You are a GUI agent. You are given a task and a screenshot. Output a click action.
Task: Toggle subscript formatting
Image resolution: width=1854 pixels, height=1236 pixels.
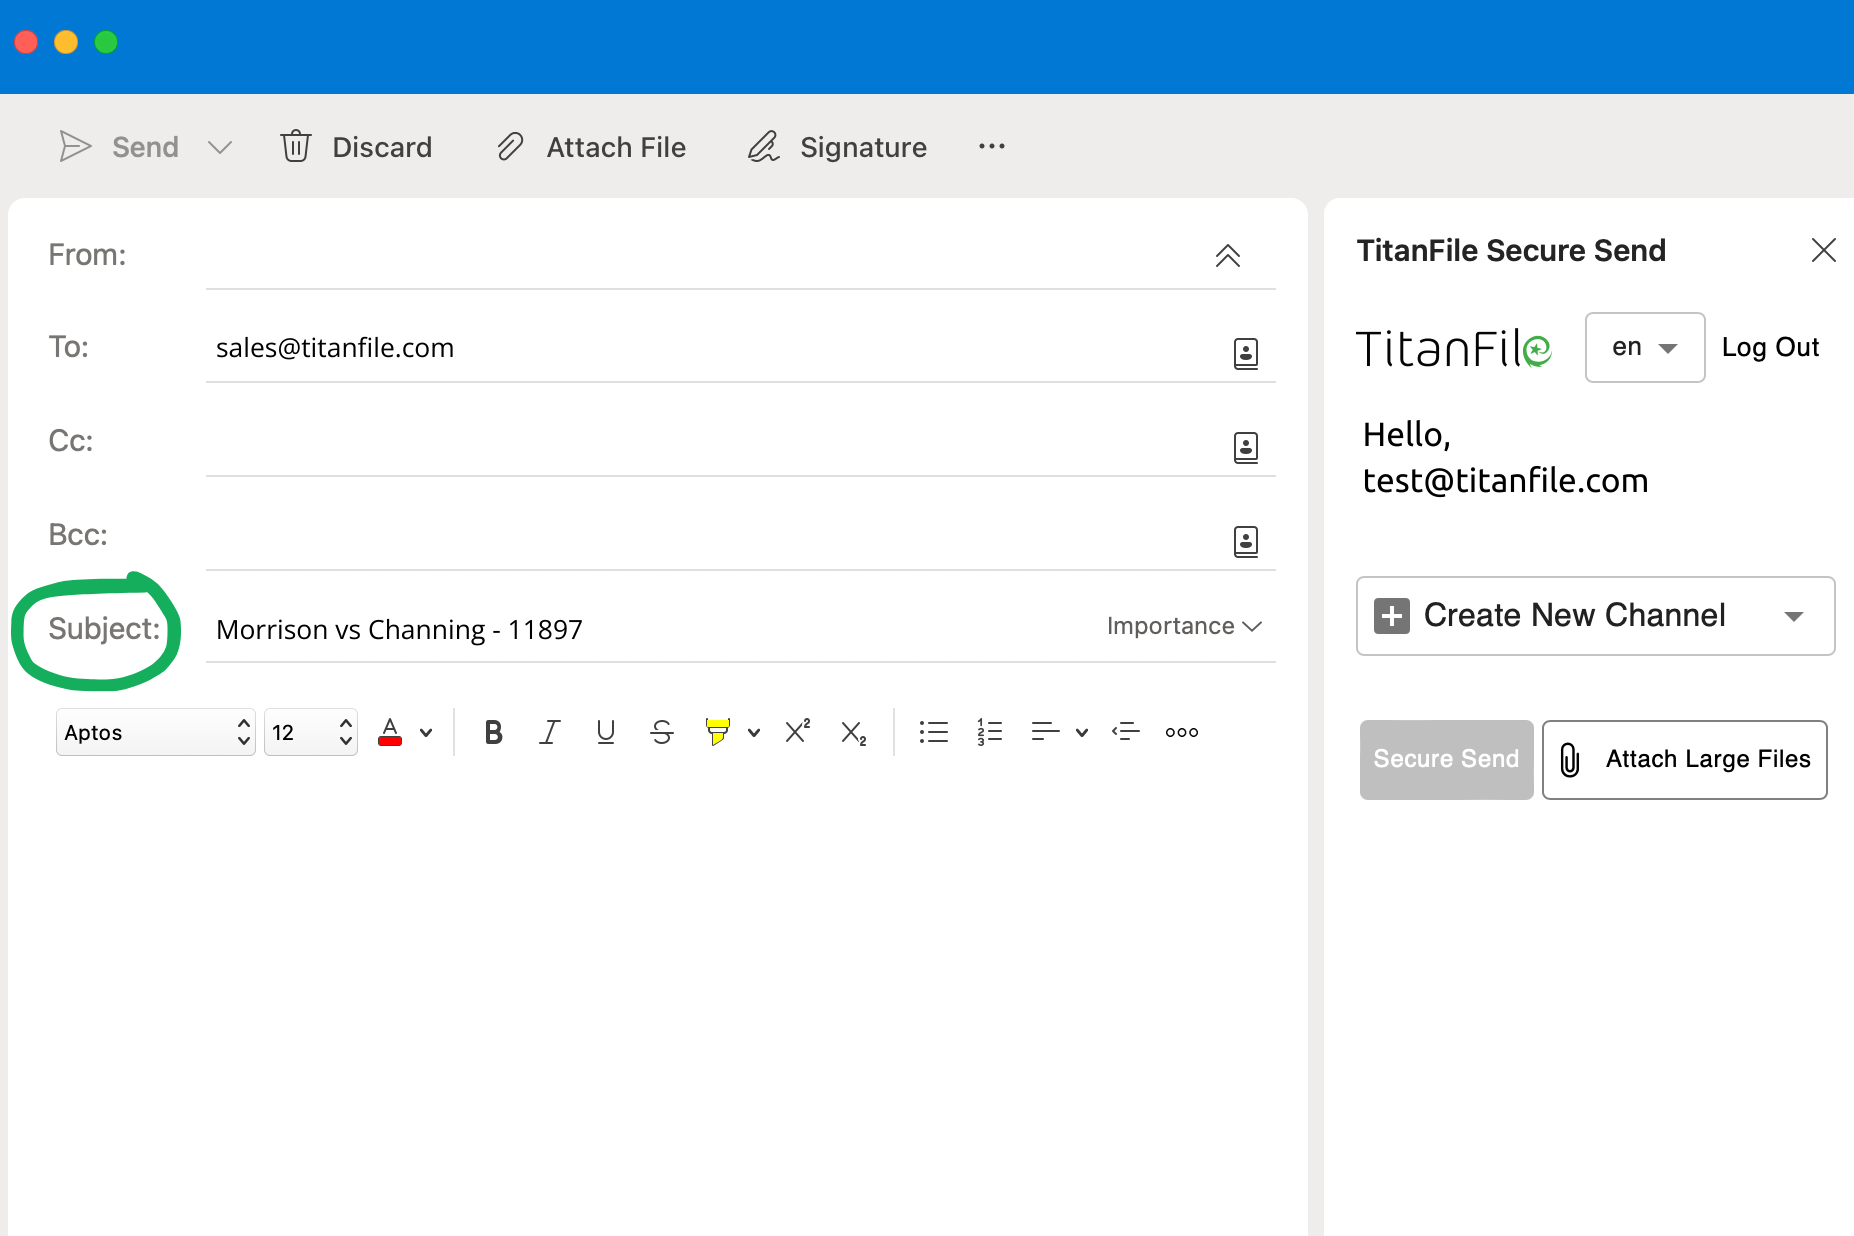[x=853, y=733]
